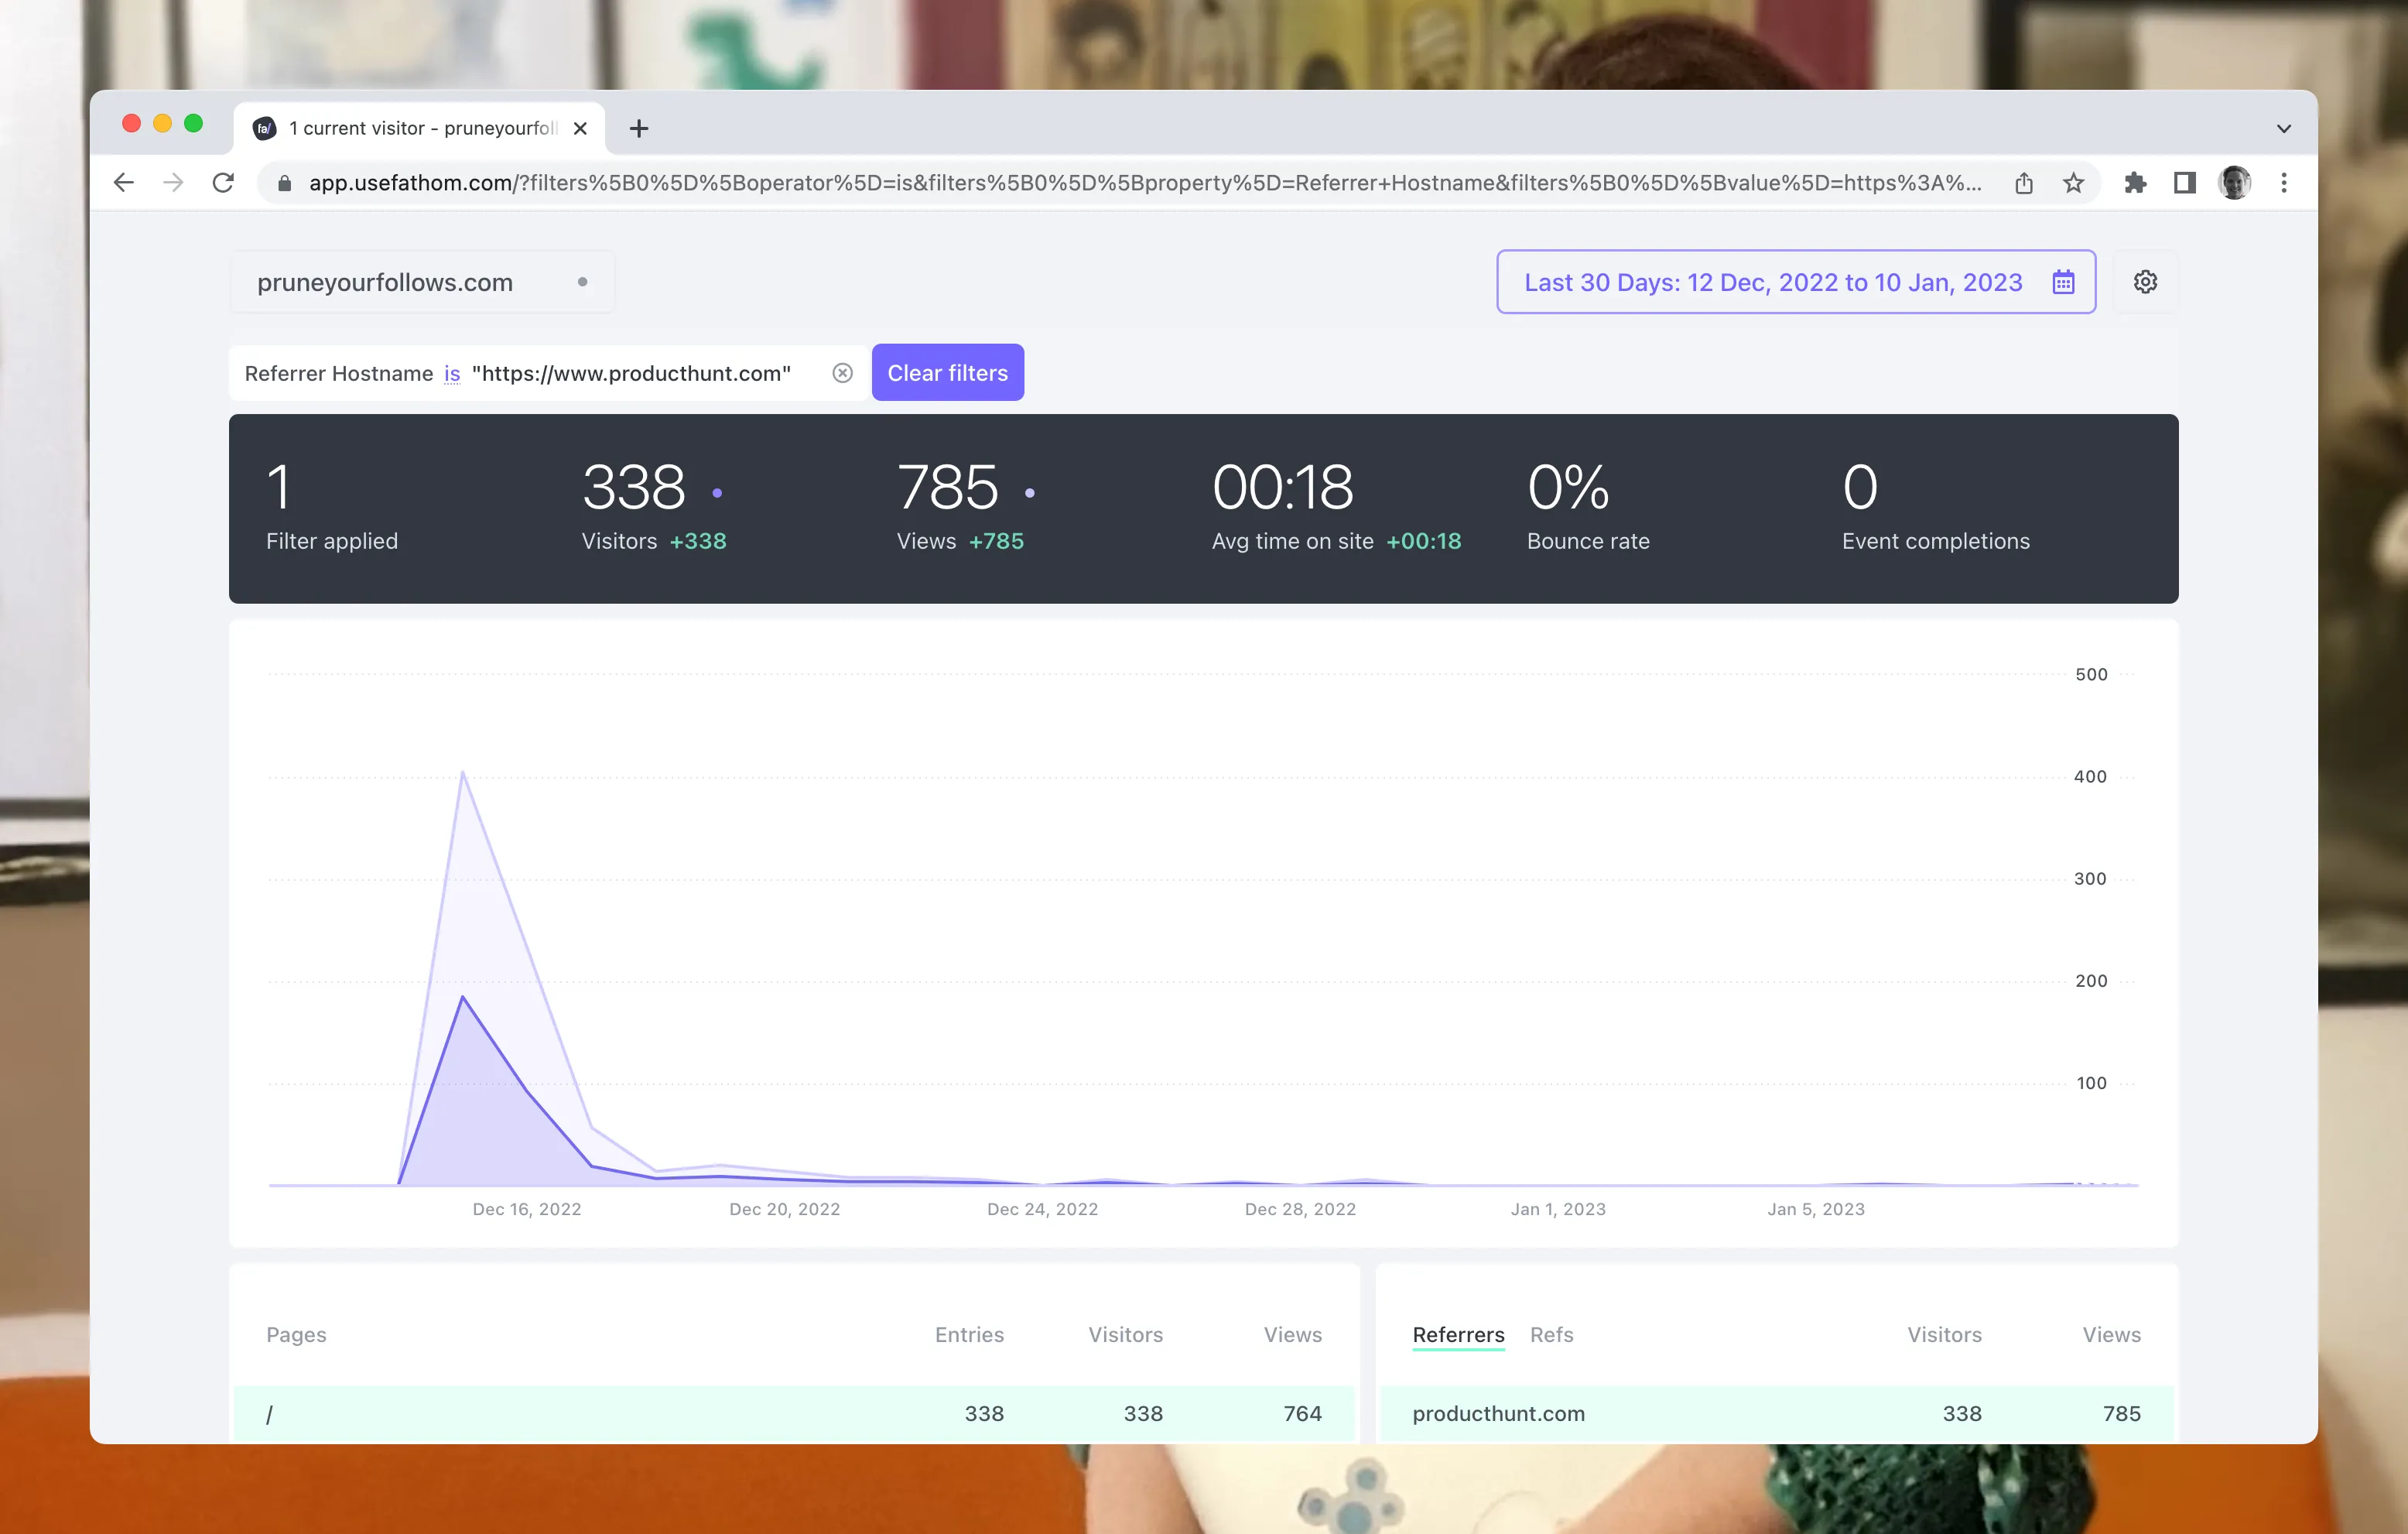Click the pruneyourfollows.com site selector
2408x1534 pixels.
[385, 281]
